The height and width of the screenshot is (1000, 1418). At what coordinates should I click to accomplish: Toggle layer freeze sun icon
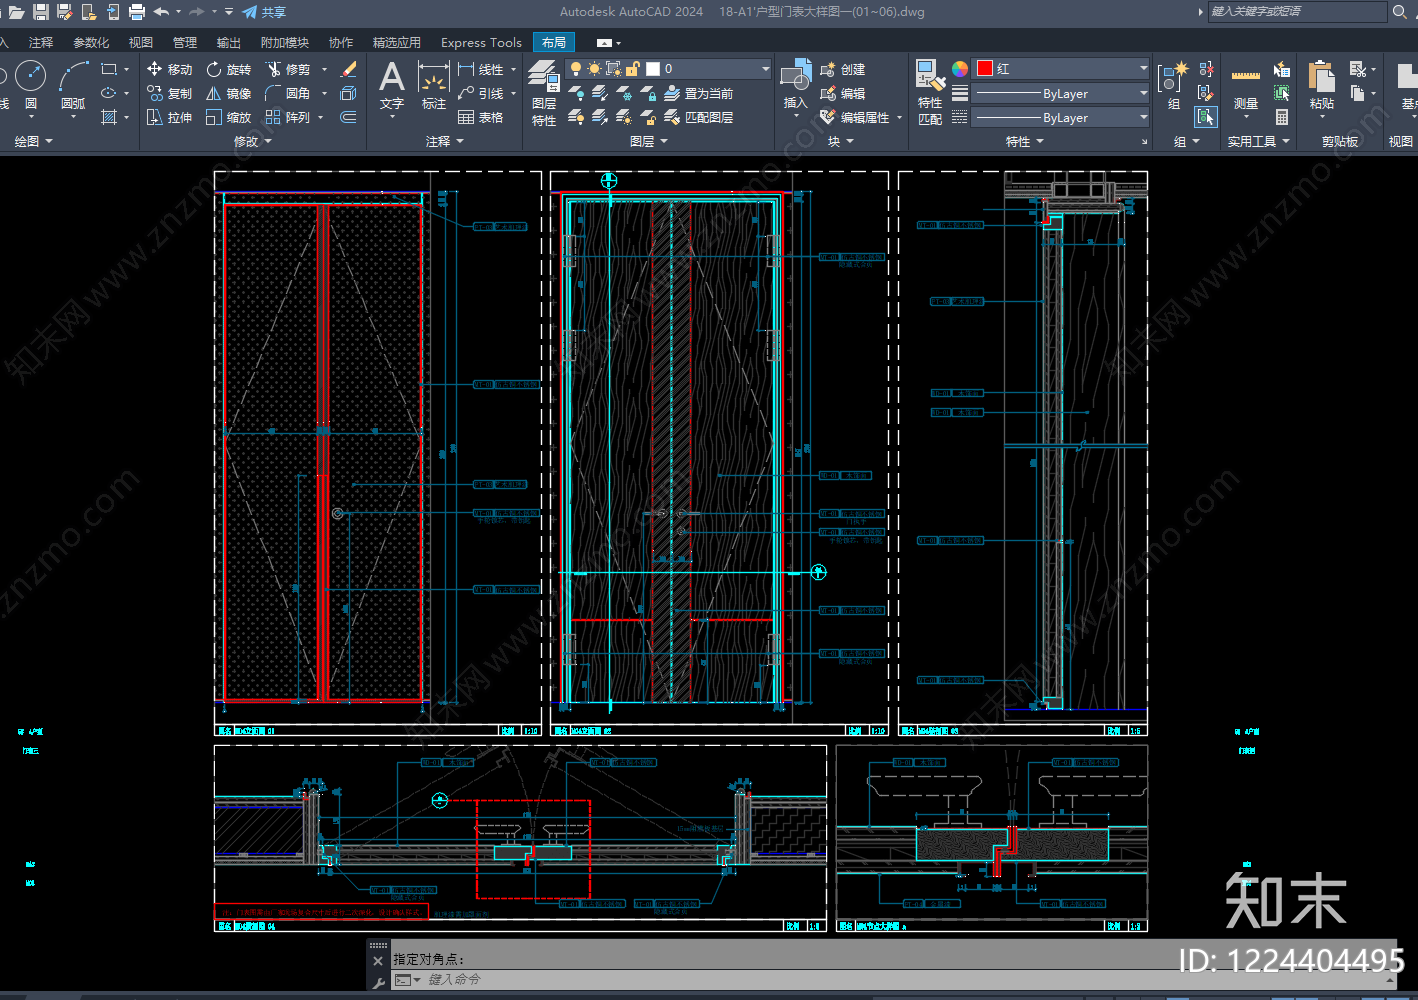click(x=594, y=69)
